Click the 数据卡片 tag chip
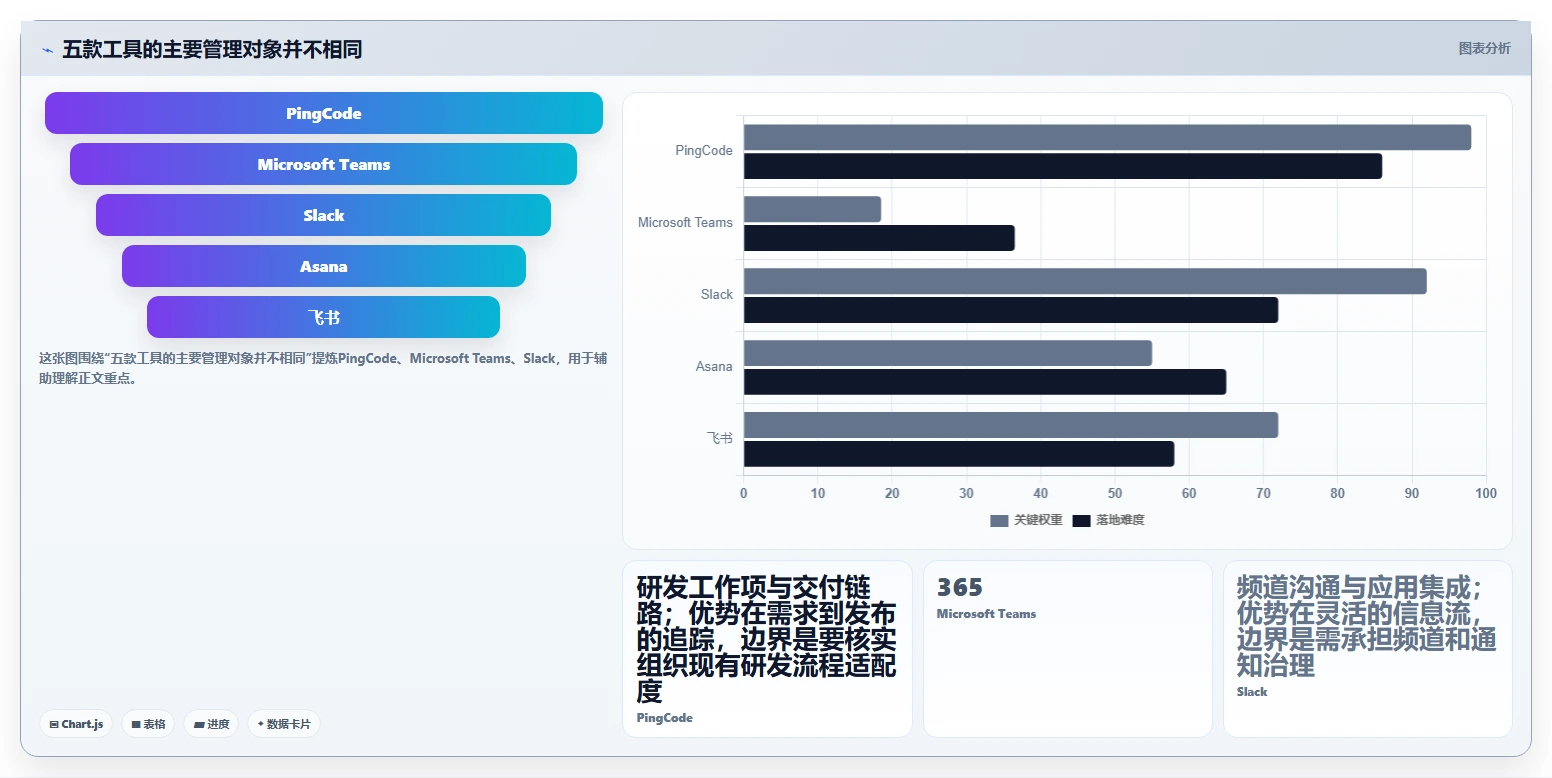 (284, 724)
